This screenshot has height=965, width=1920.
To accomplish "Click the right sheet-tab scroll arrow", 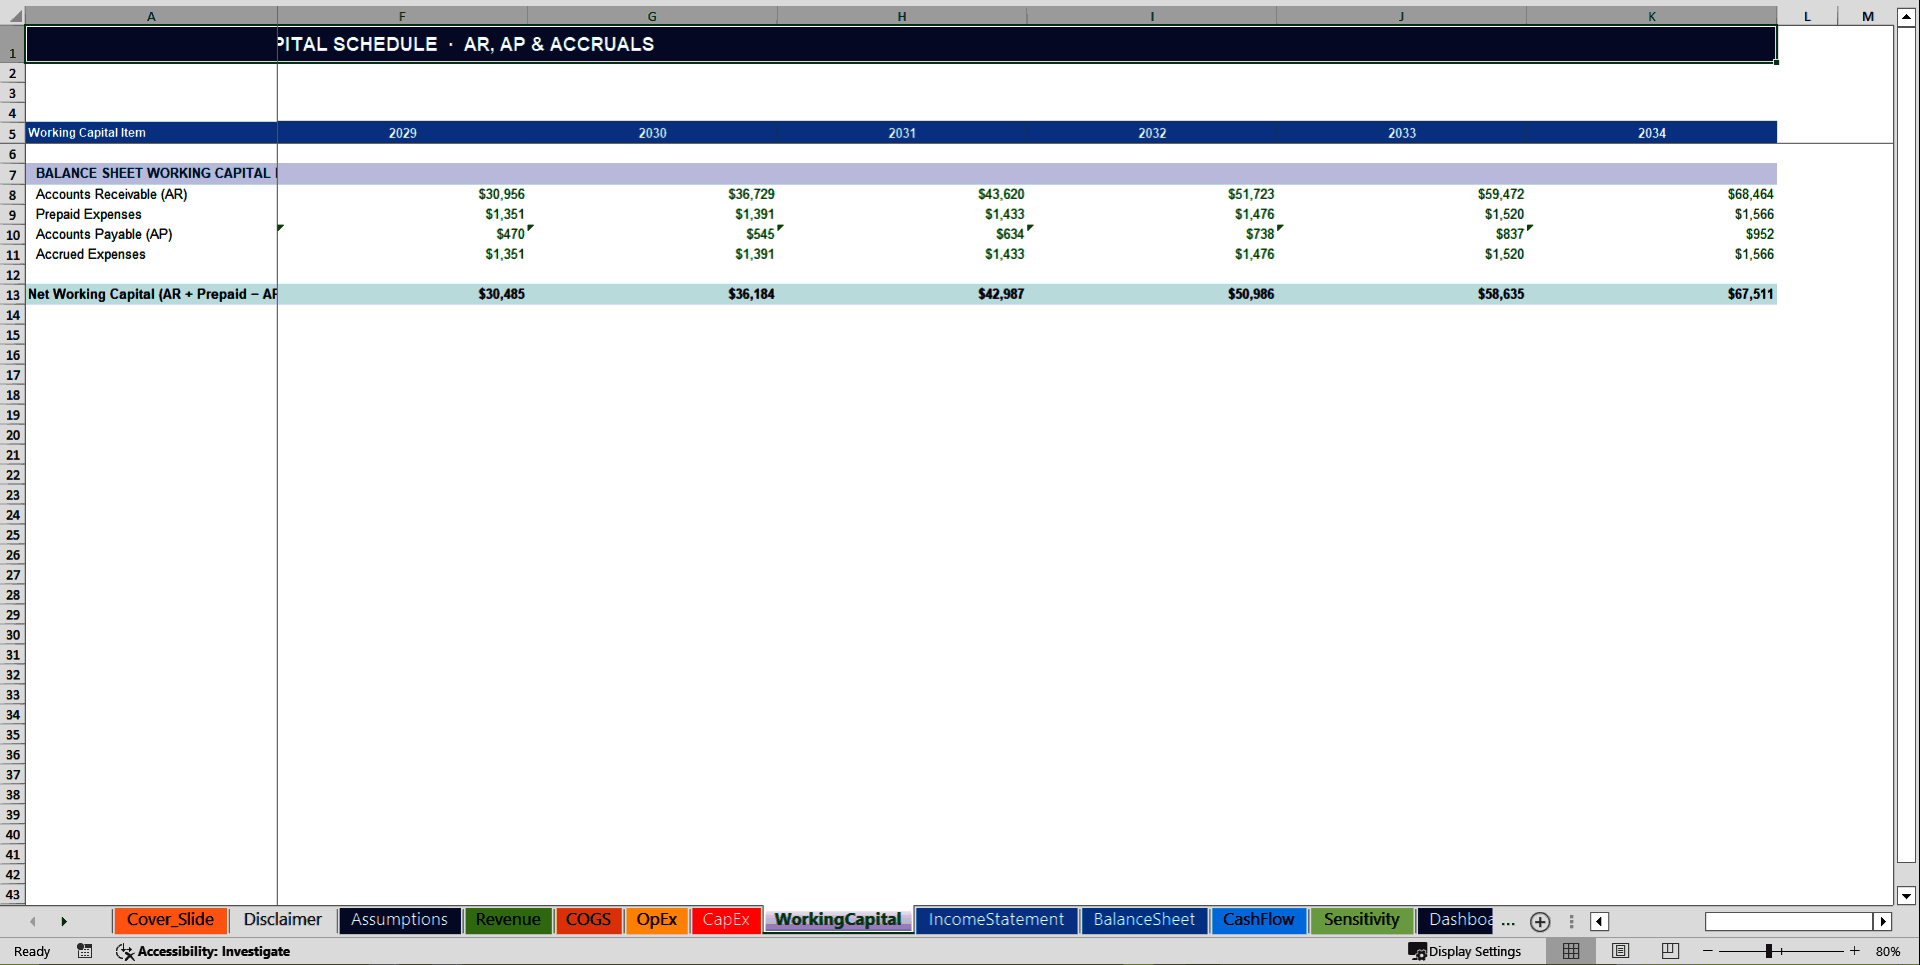I will (x=65, y=921).
